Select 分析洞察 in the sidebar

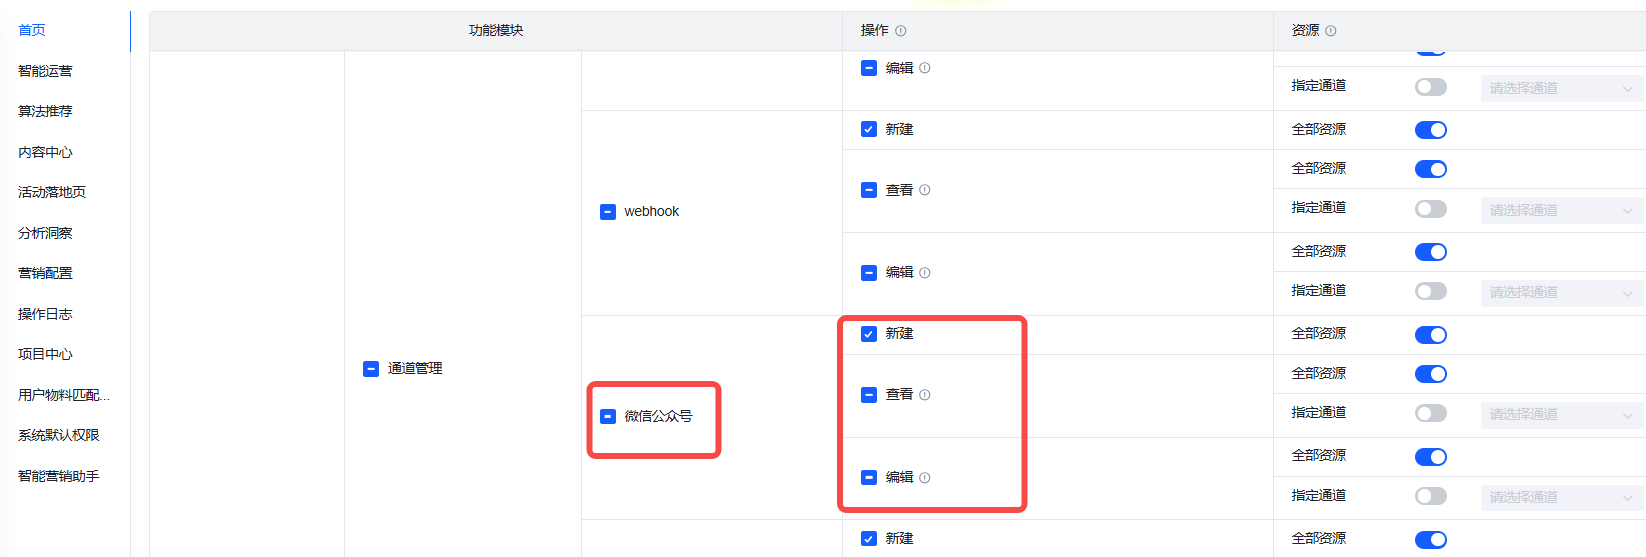pyautogui.click(x=45, y=233)
